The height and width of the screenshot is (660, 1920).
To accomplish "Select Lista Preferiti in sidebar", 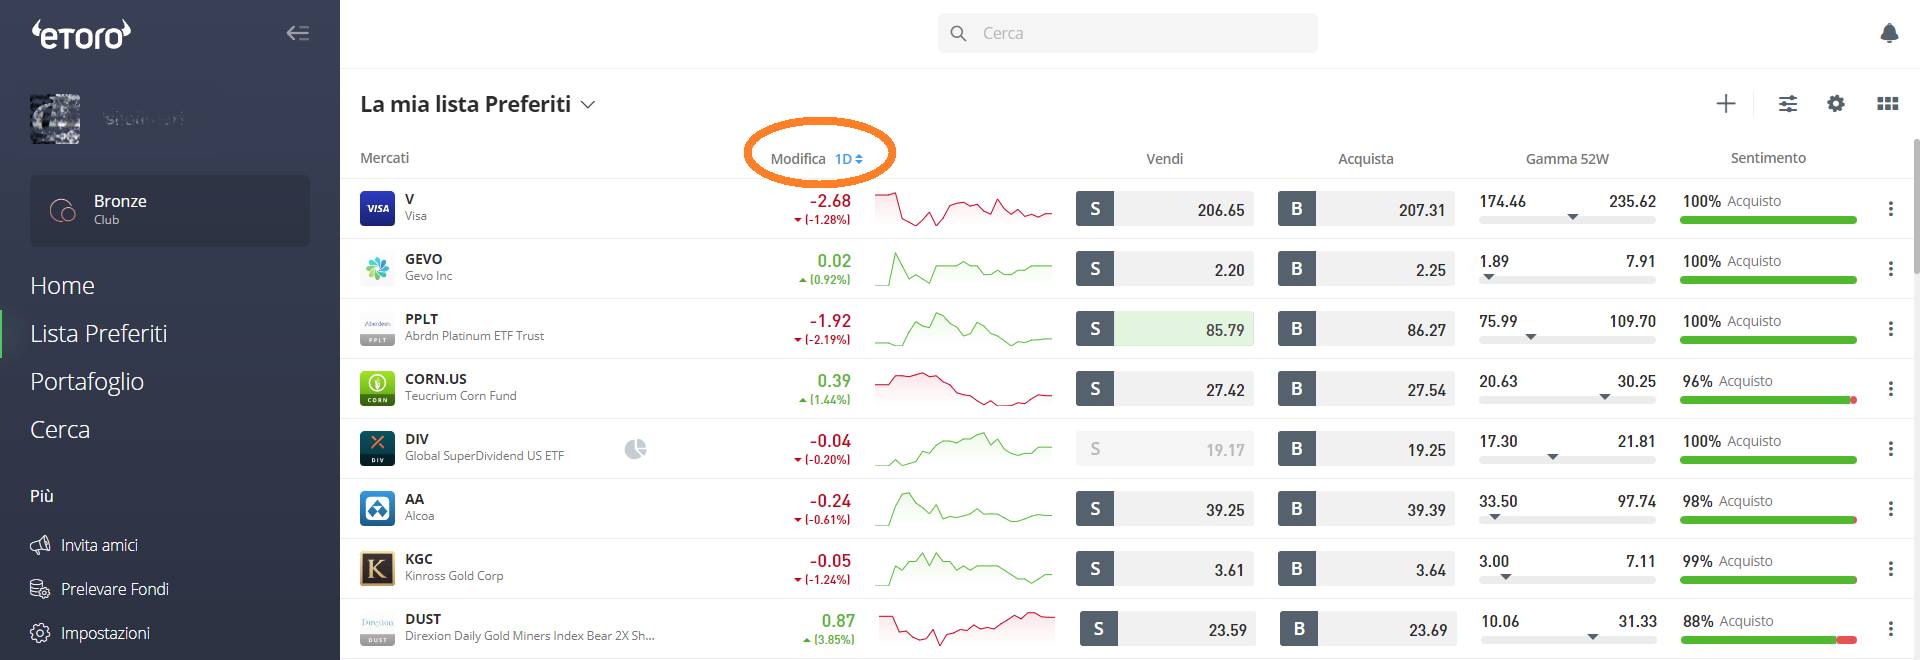I will (99, 334).
